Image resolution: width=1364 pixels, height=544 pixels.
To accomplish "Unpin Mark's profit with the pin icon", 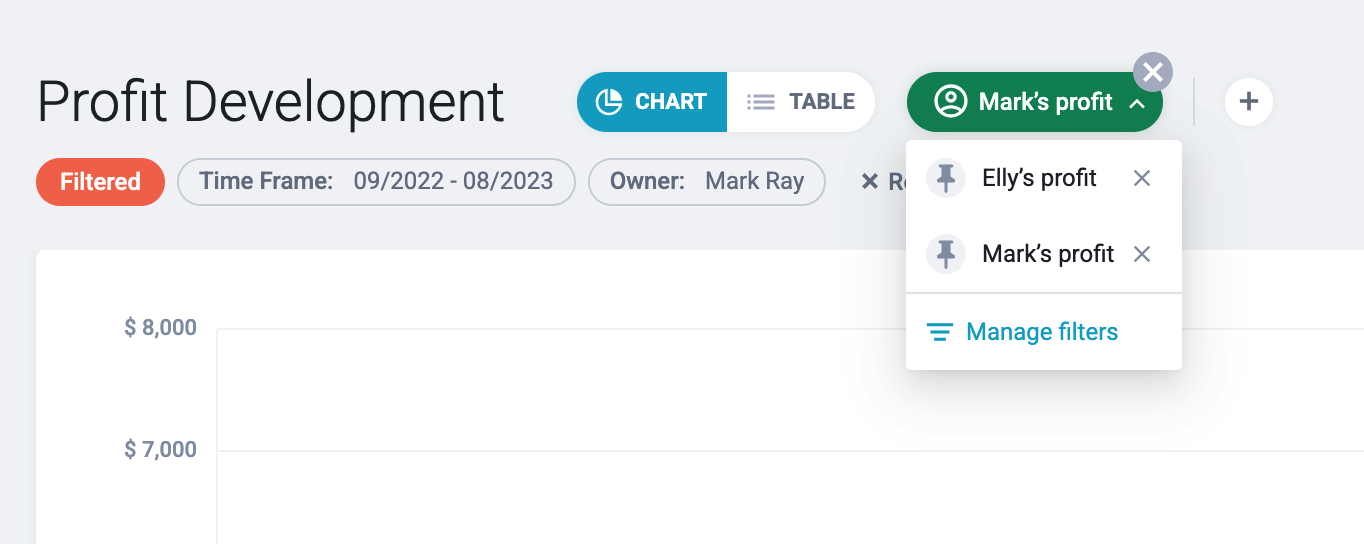I will (946, 254).
